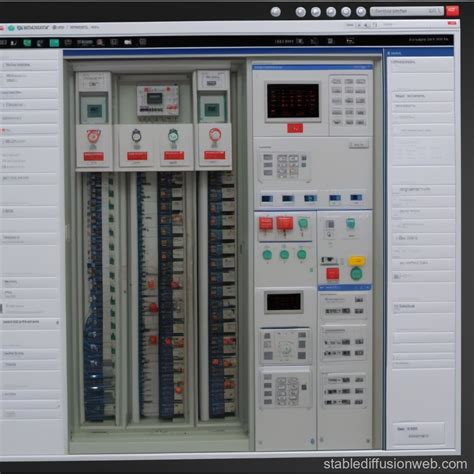Screen dimensions: 474x474
Task: Click the isolated round gray button in top bar
Action: [276, 12]
